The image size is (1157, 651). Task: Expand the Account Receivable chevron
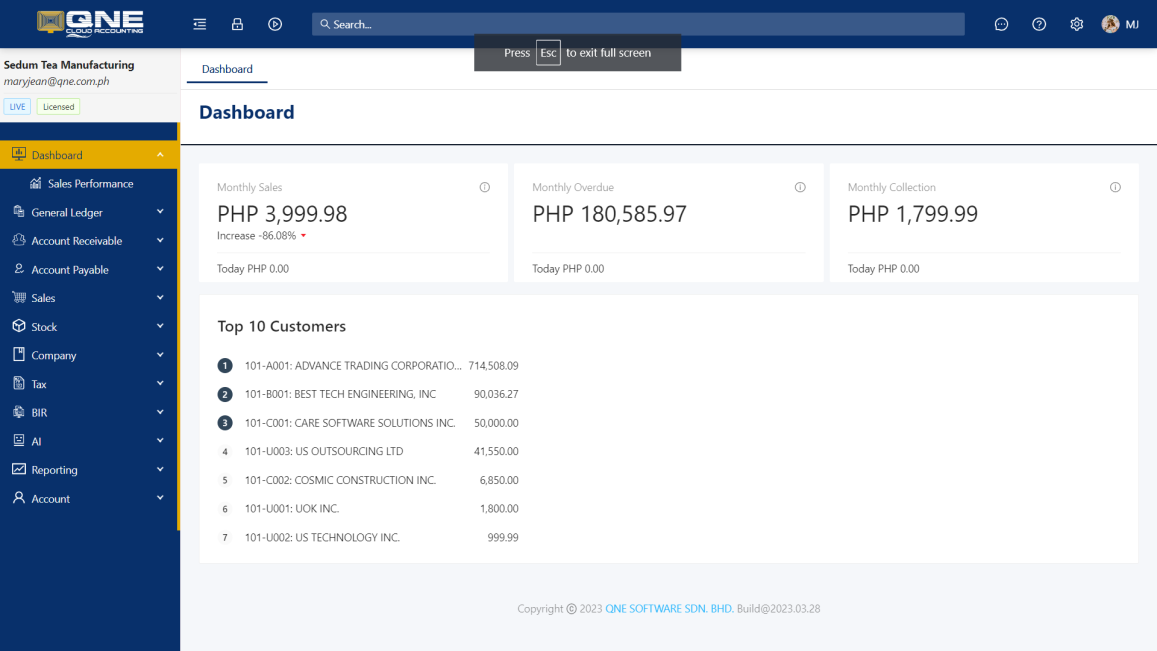160,241
